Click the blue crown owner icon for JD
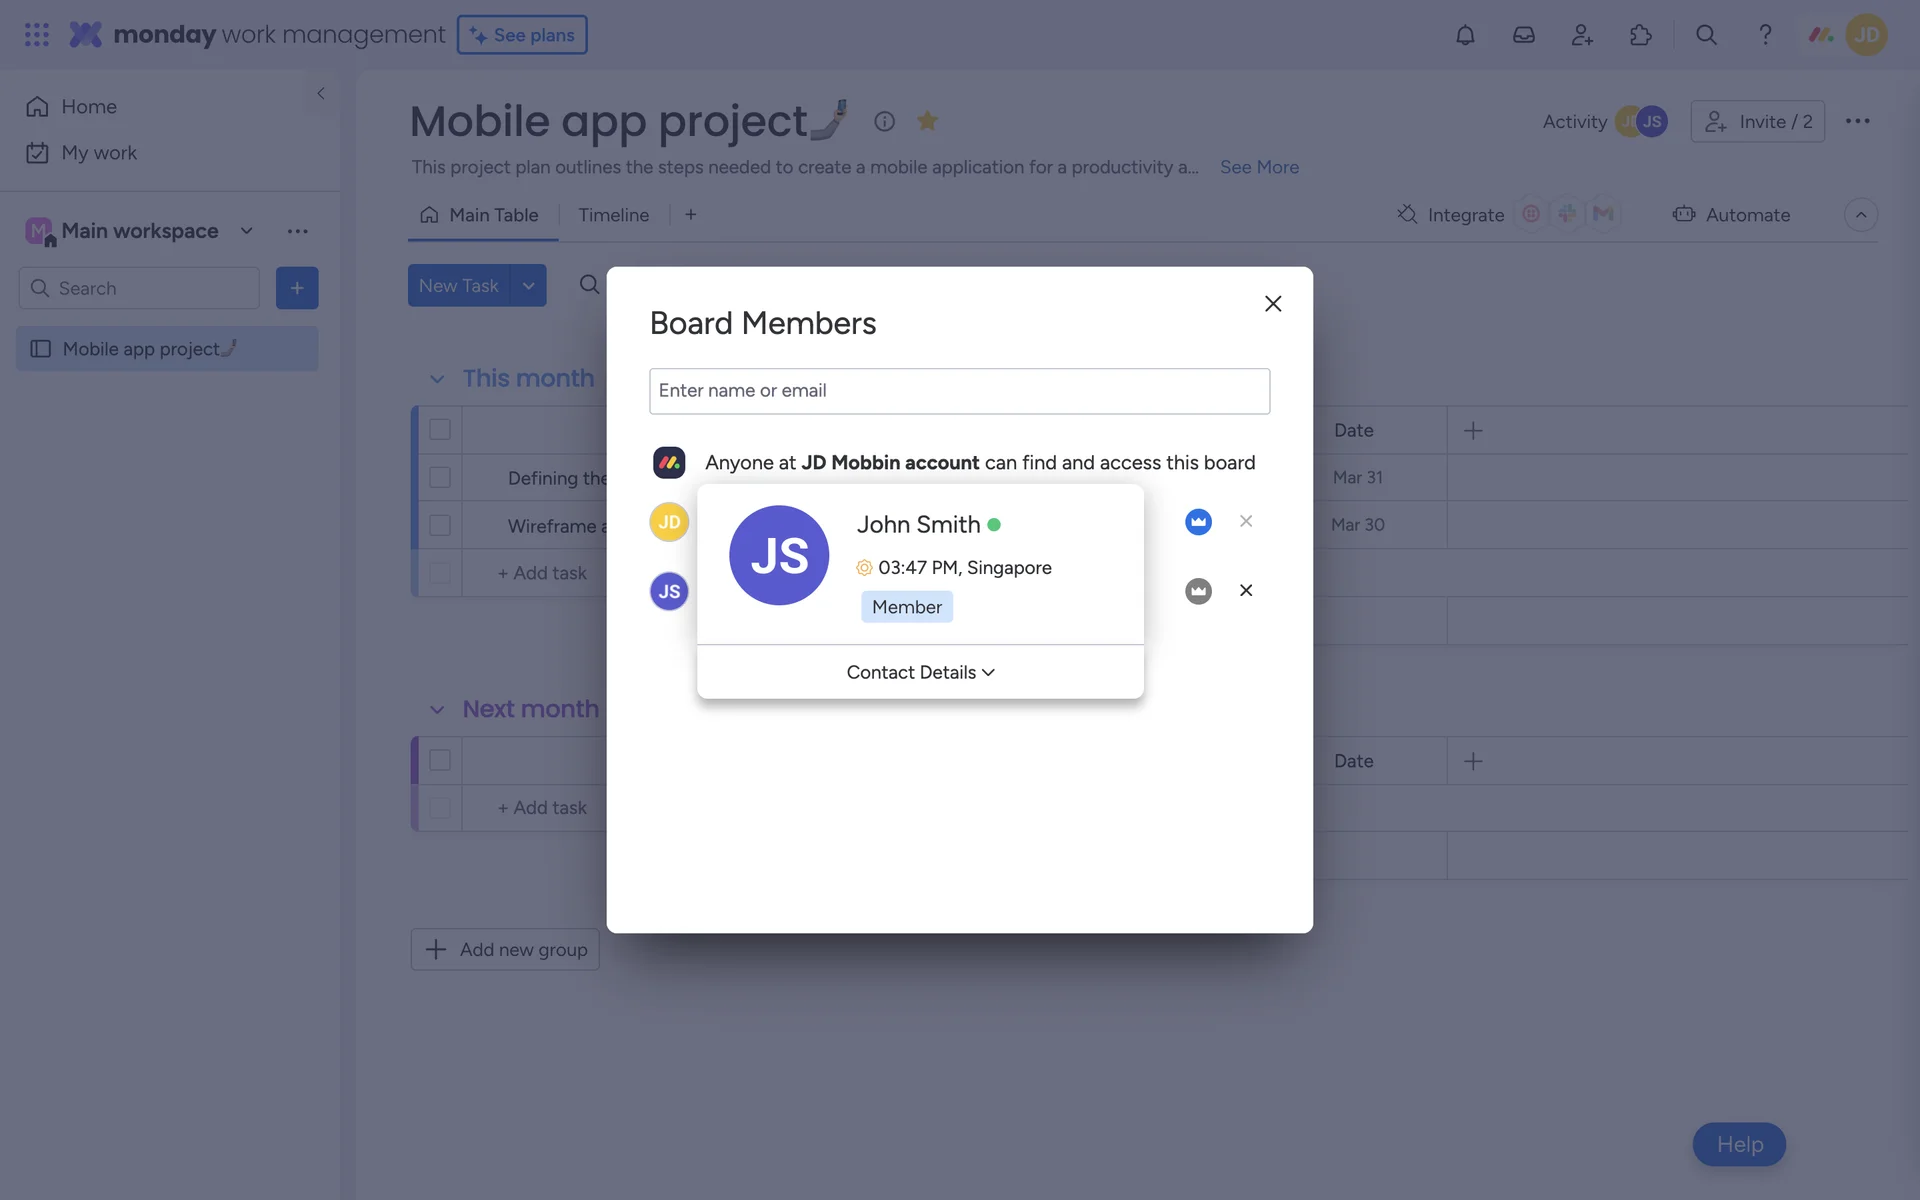The width and height of the screenshot is (1920, 1200). (1198, 522)
